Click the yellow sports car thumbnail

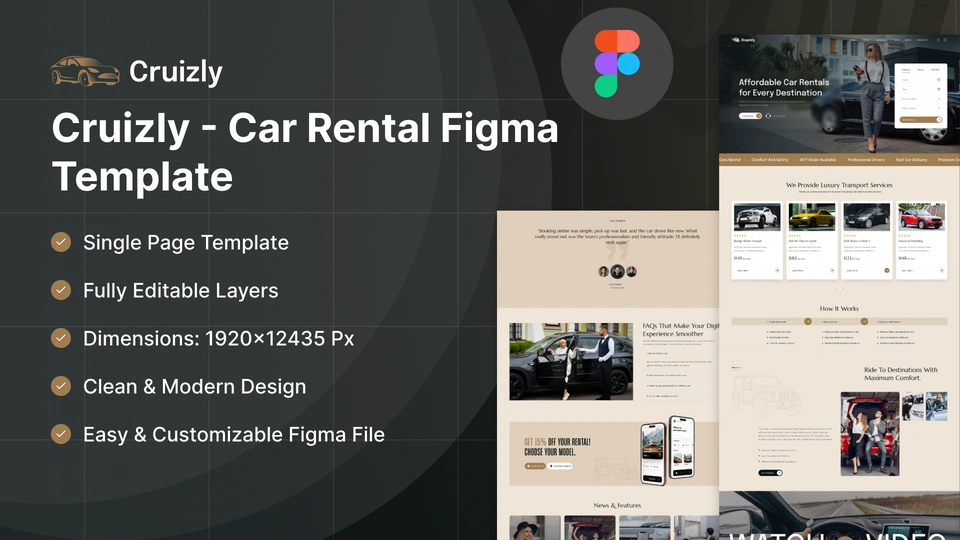click(812, 217)
